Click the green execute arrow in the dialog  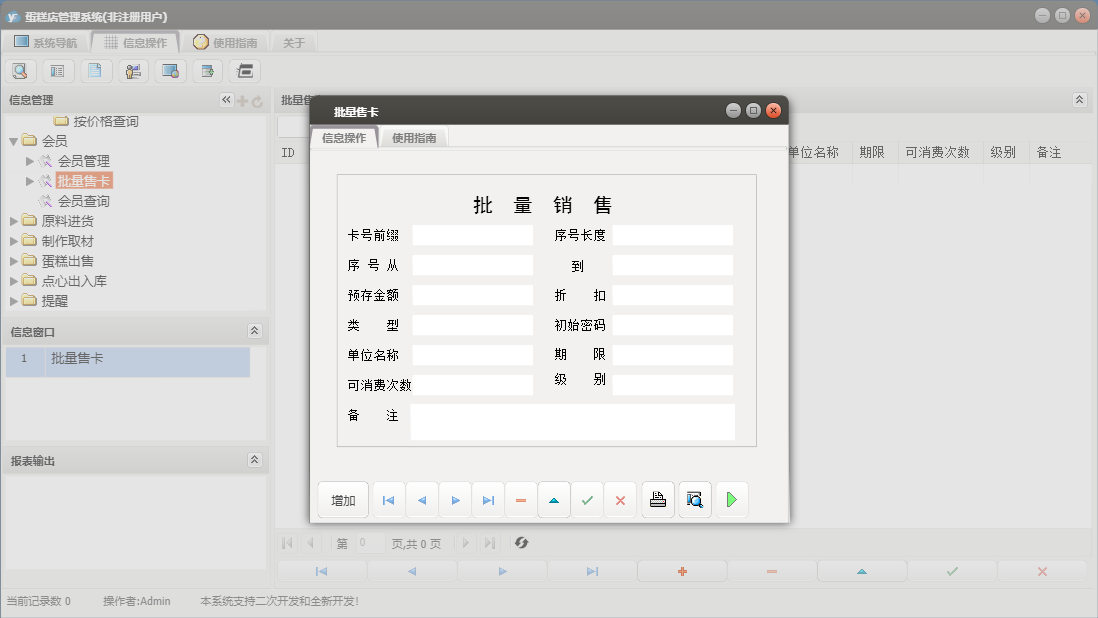730,500
